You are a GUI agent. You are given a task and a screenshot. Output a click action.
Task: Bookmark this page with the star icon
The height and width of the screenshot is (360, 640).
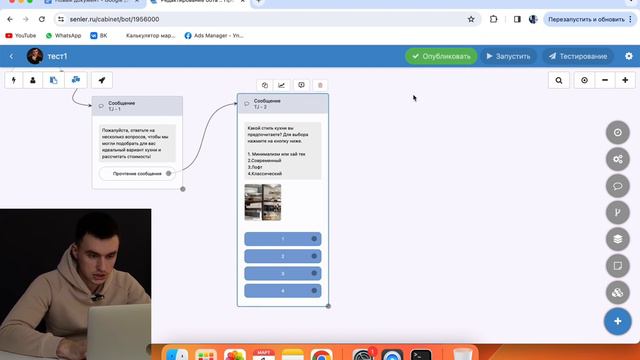[471, 19]
